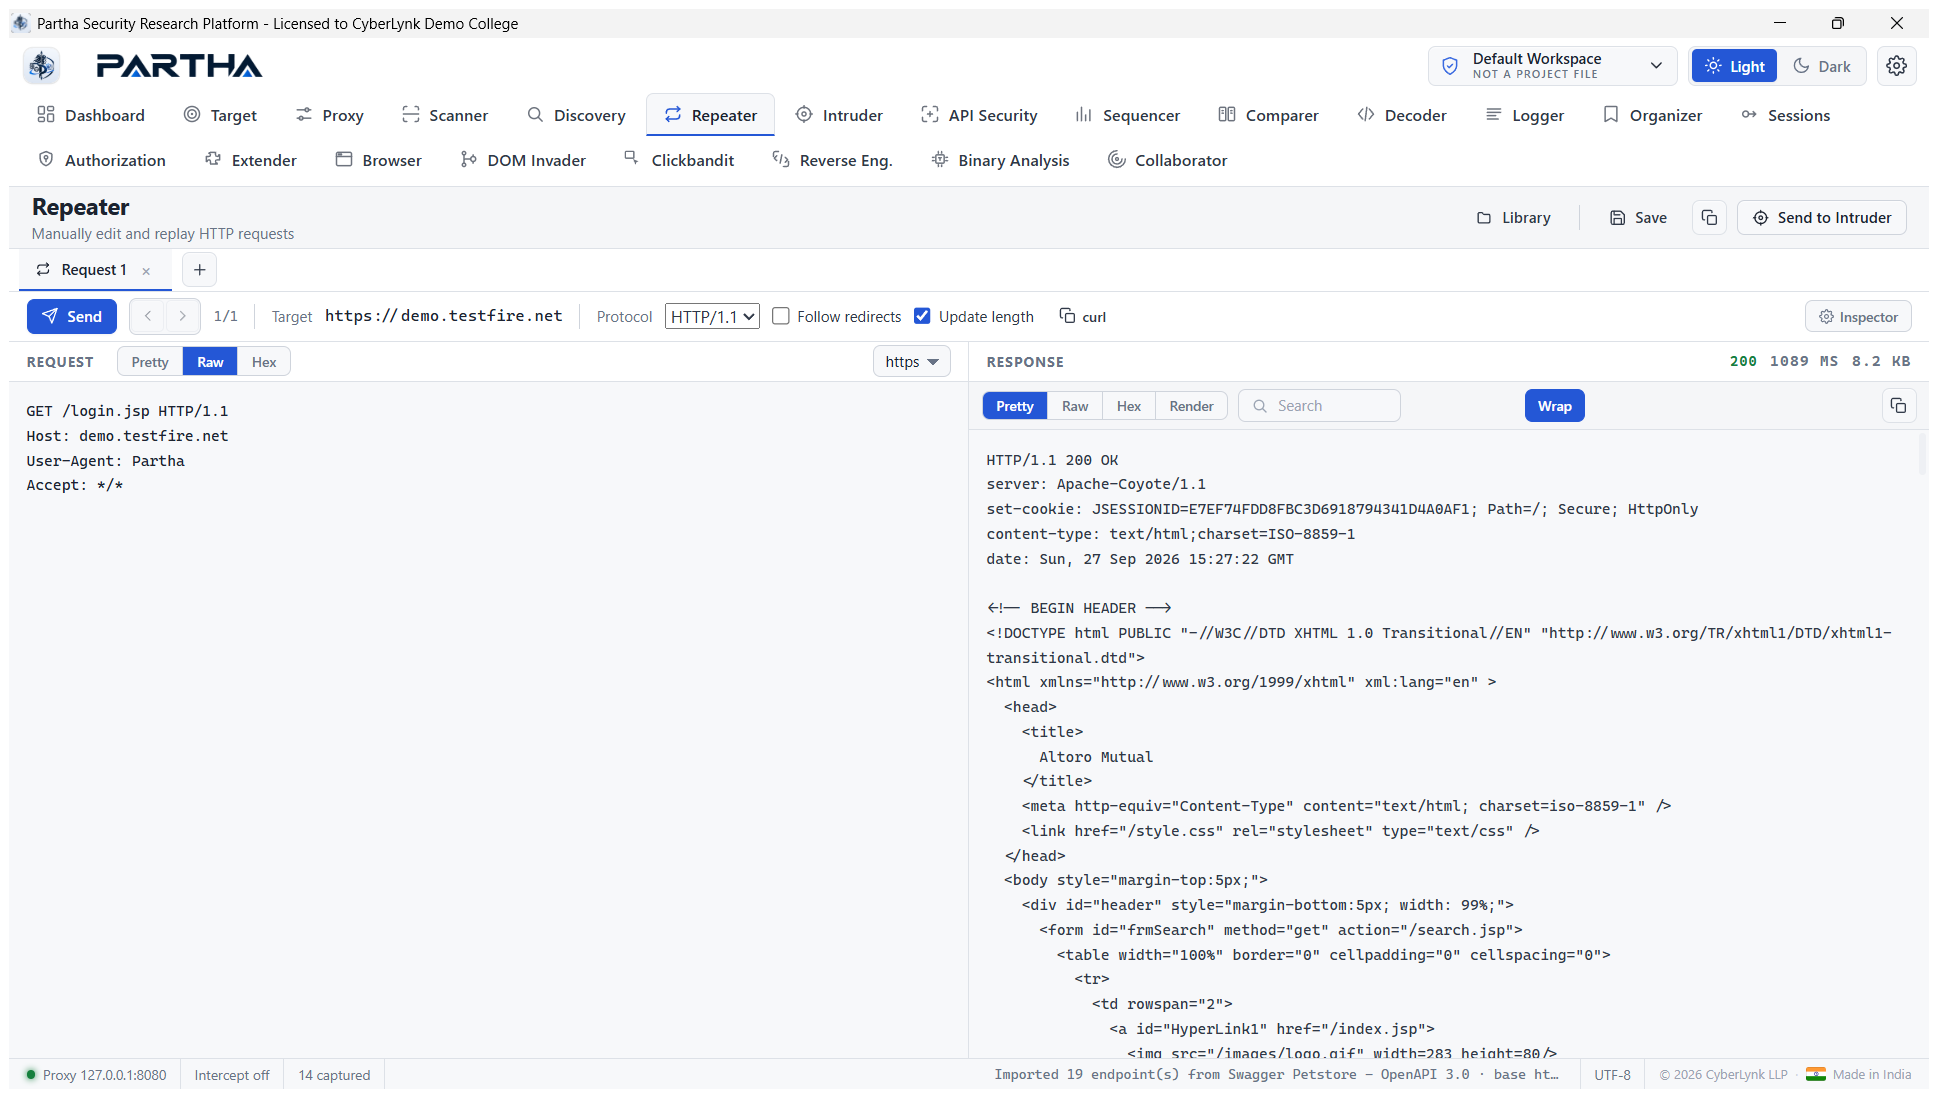Click the 14 captured status entry
This screenshot has height=1098, width=1938.
coord(334,1075)
